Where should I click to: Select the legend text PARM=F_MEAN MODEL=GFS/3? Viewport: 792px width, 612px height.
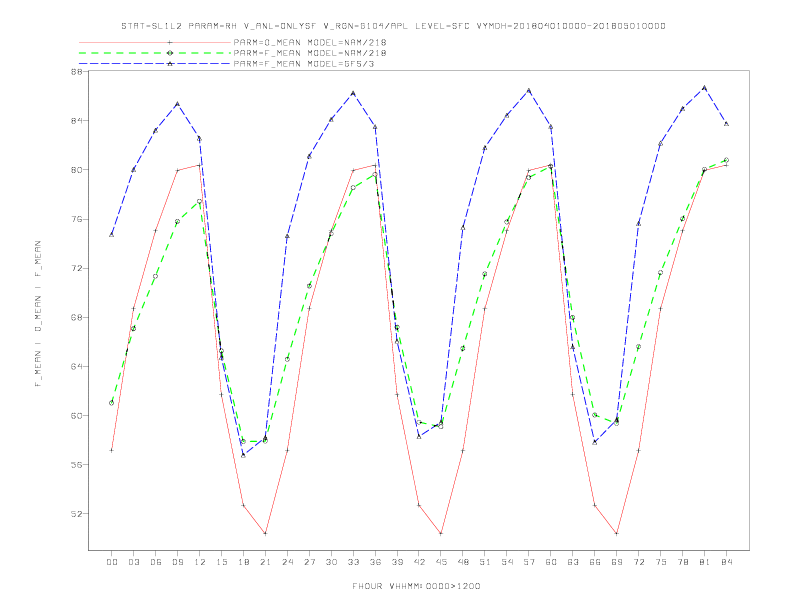coord(304,64)
